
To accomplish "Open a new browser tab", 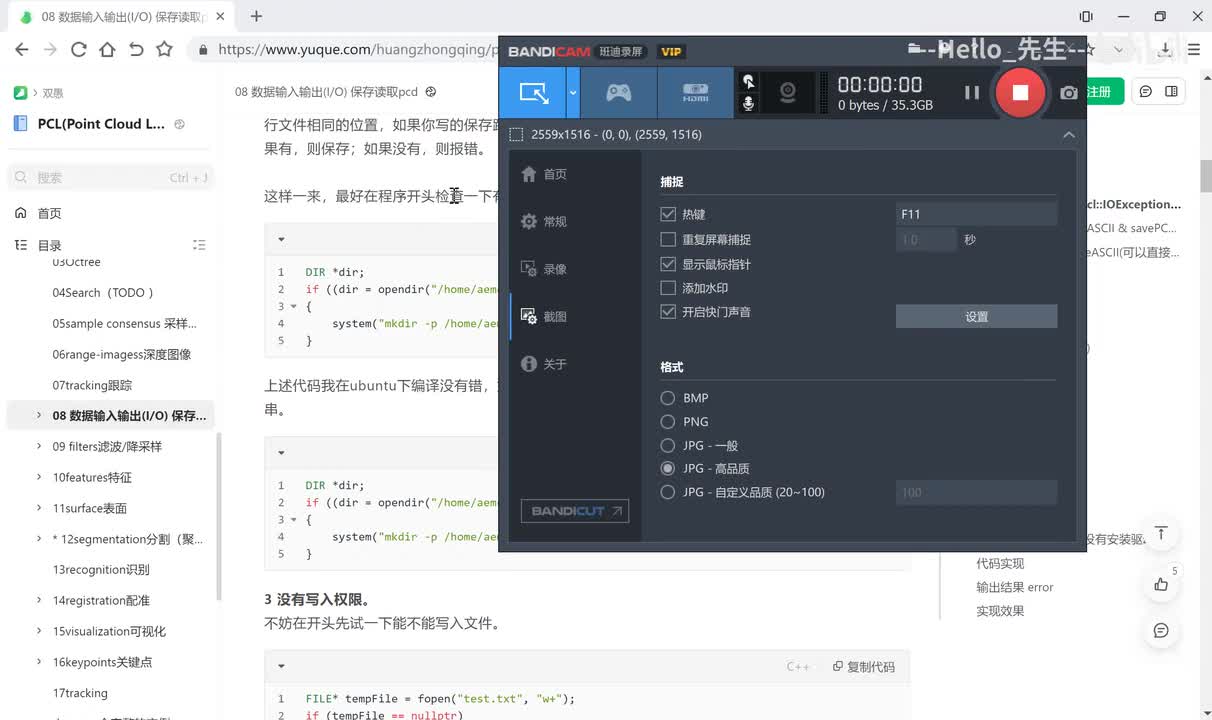I will (x=256, y=16).
